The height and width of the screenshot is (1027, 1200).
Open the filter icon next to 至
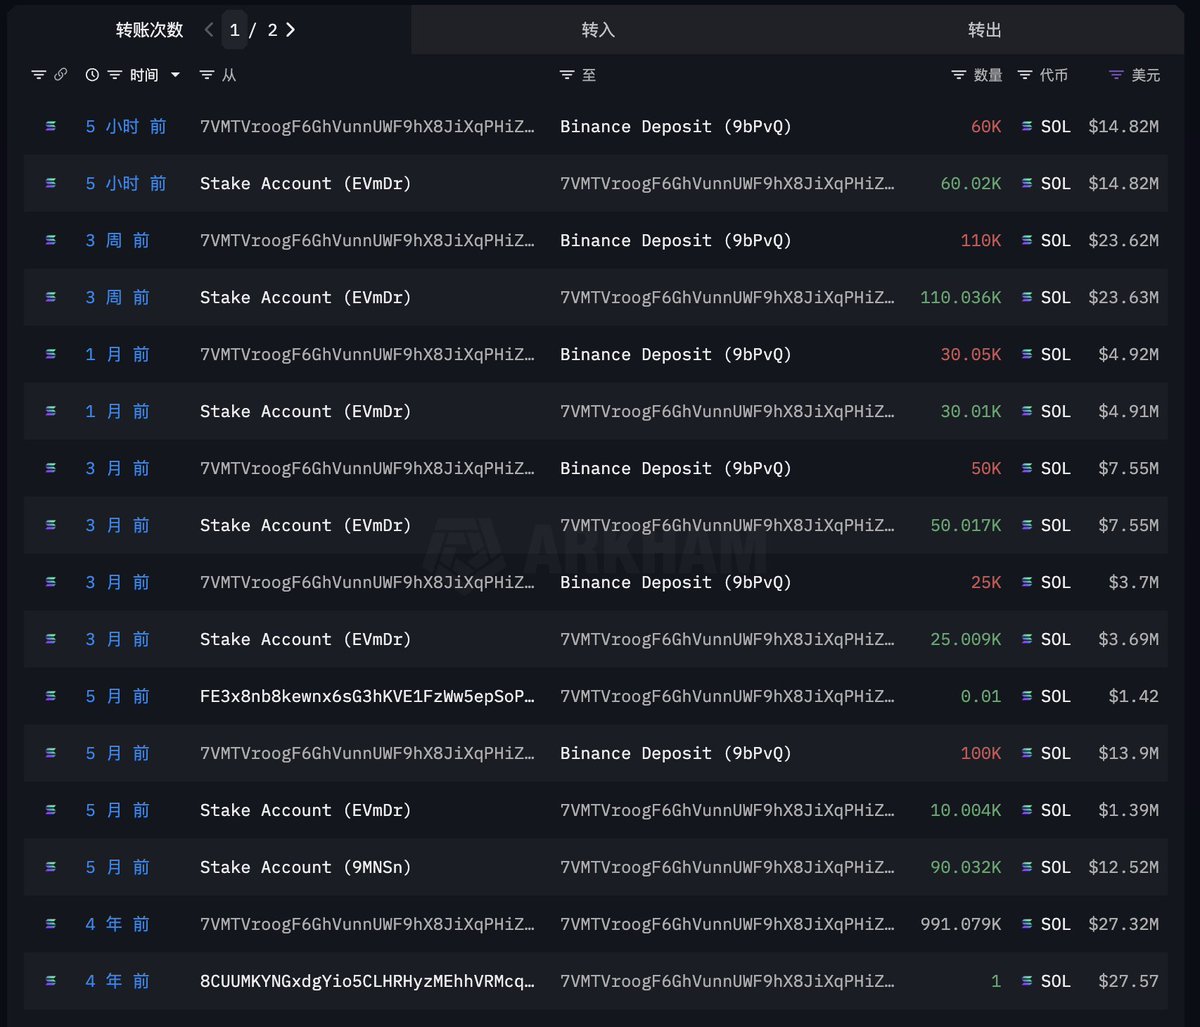567,75
